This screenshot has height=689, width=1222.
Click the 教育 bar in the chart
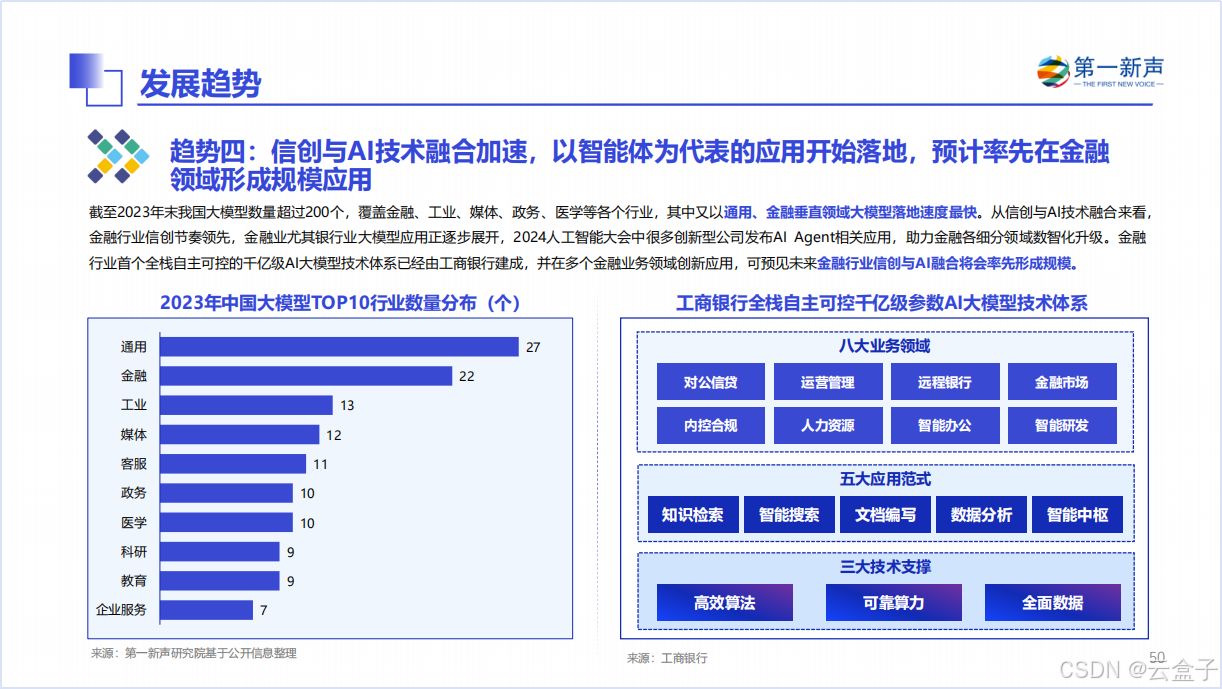coord(220,581)
